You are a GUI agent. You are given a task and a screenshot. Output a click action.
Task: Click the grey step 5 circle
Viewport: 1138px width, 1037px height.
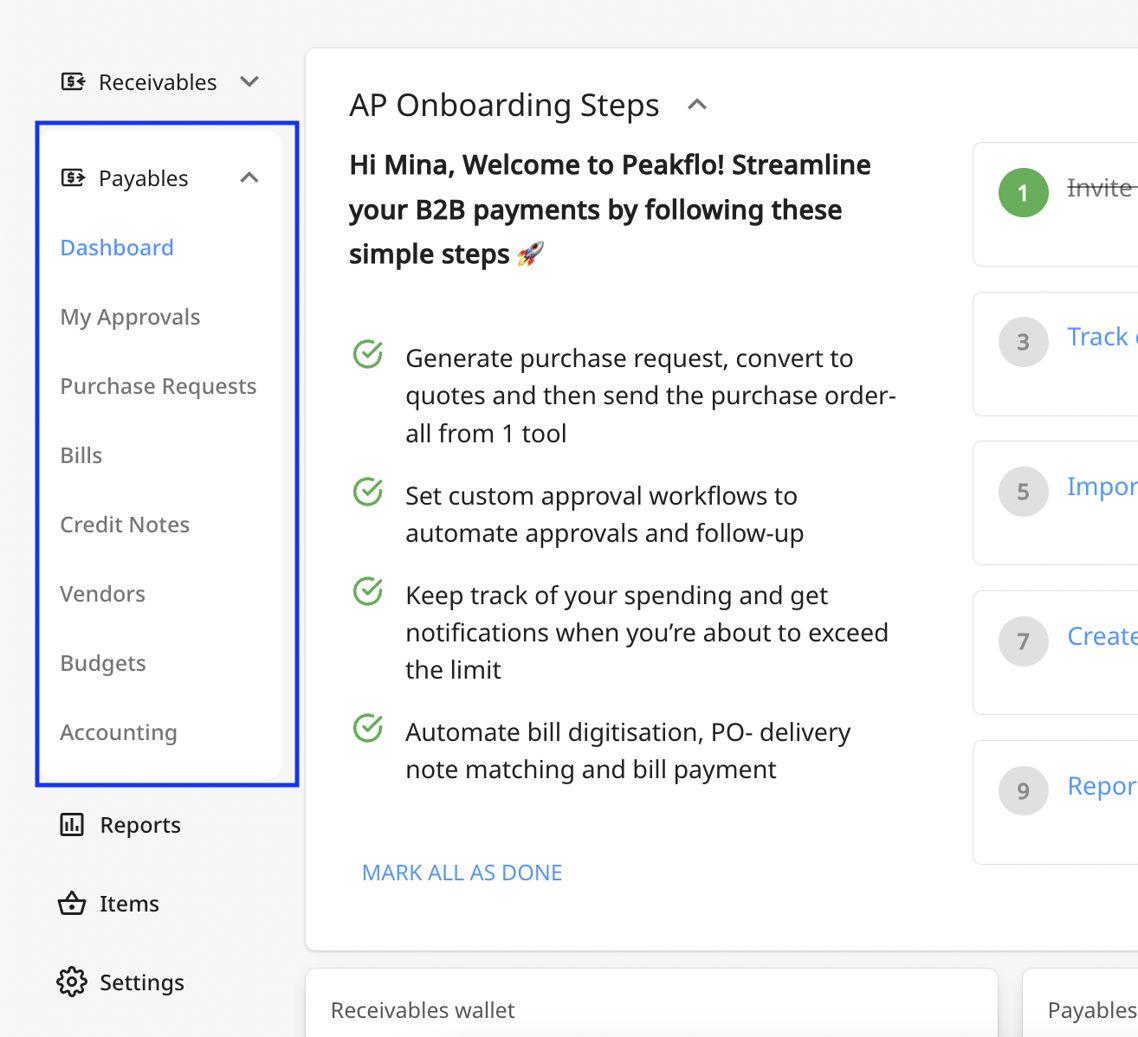pos(1023,491)
